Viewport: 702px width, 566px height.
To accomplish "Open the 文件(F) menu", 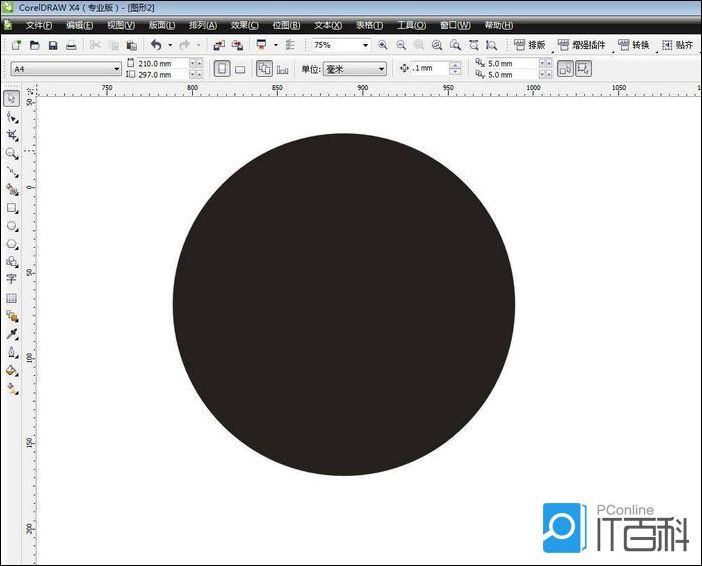I will point(39,25).
